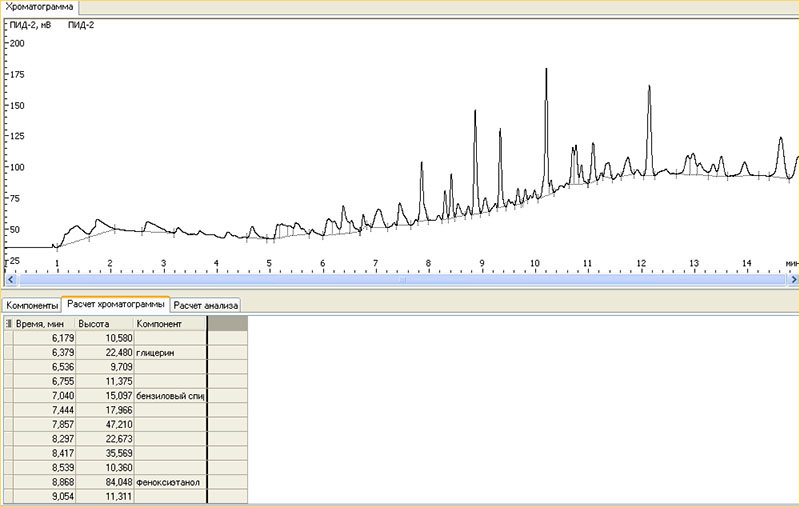
Task: Click the right scroll arrow under chromatogram
Action: (x=793, y=281)
